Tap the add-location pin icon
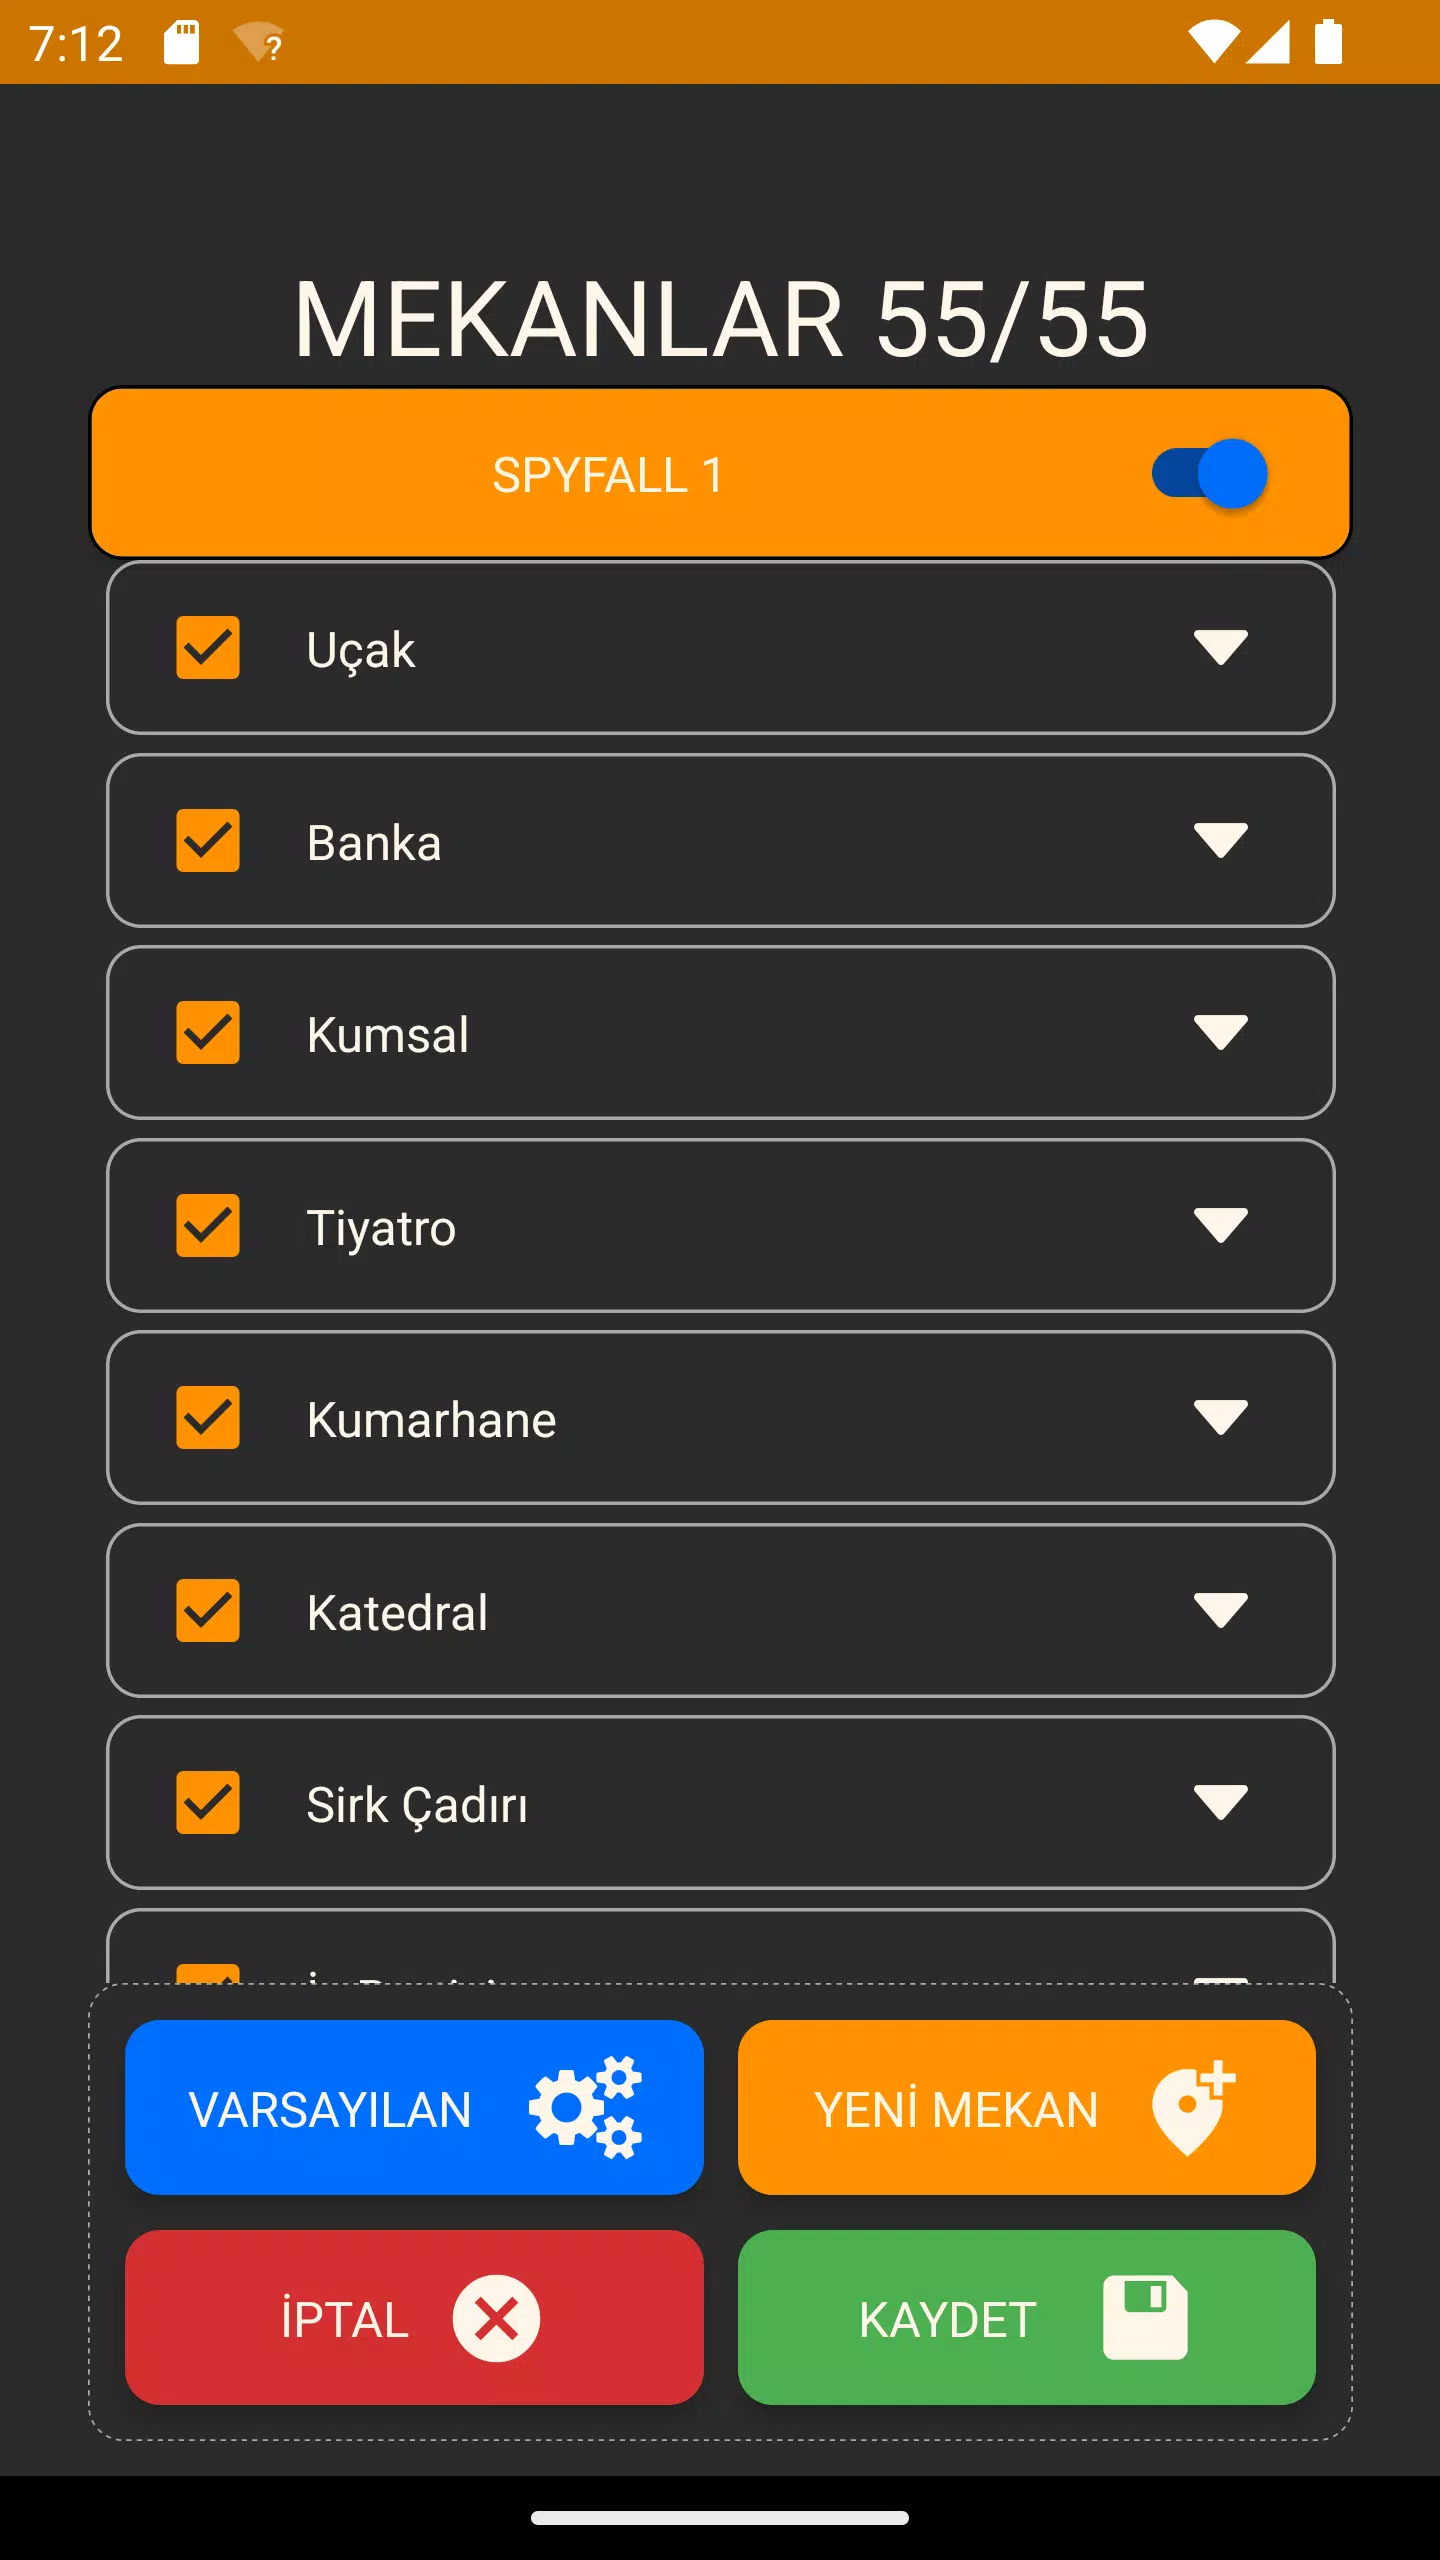 [x=1192, y=2108]
